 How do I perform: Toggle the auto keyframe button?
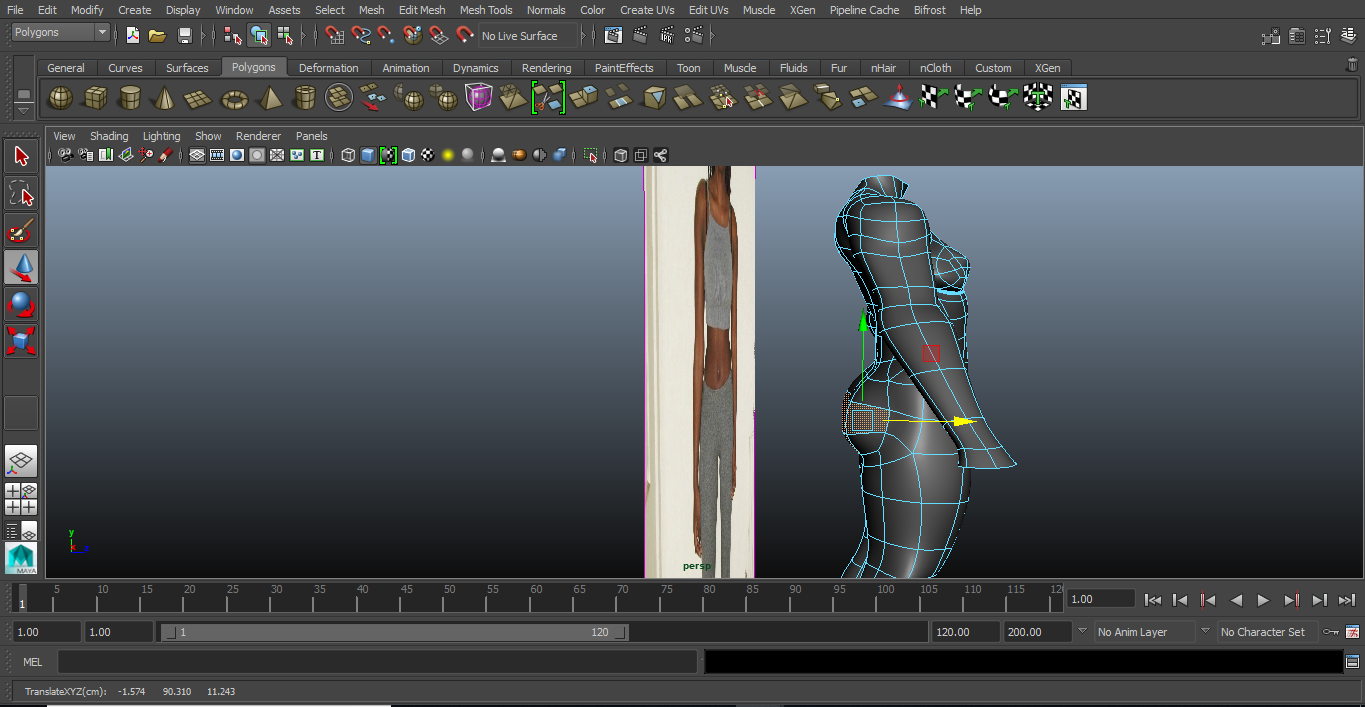click(1330, 632)
